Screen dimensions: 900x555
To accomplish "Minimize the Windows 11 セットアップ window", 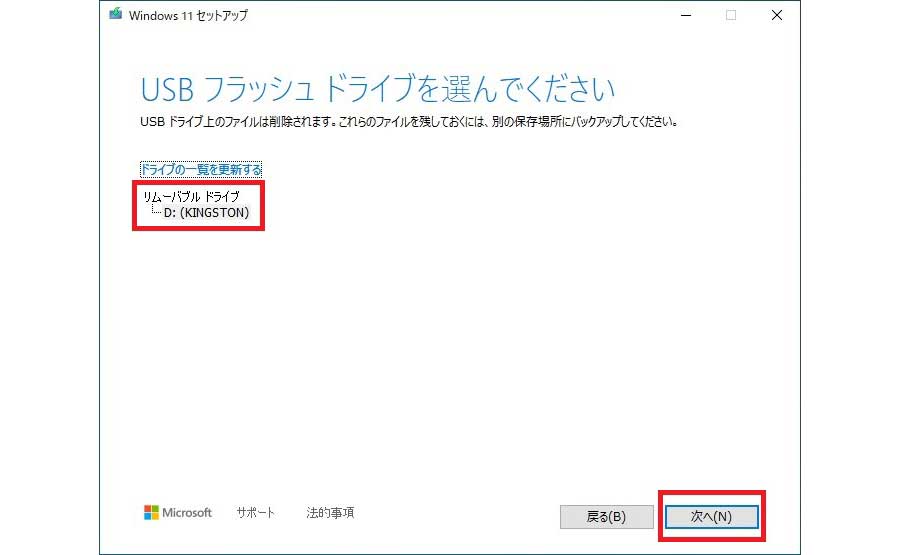I will 685,15.
